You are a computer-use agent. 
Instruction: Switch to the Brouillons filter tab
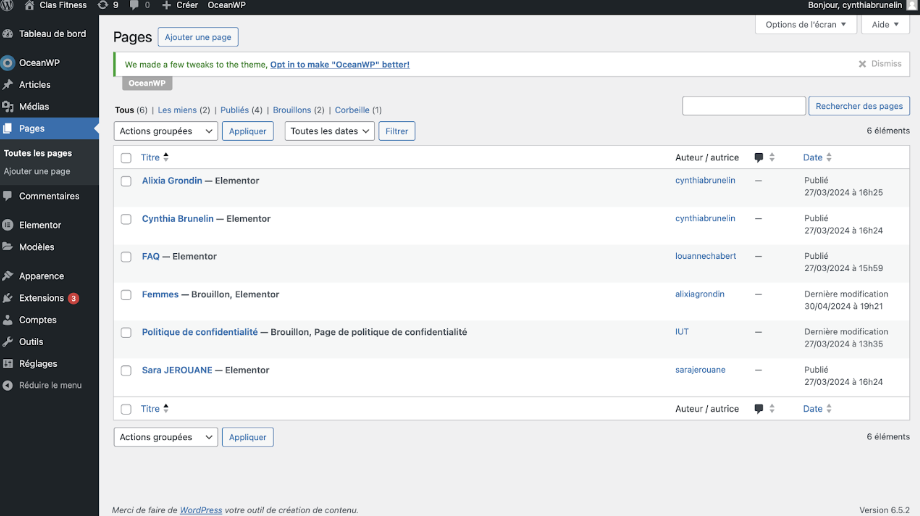tap(297, 110)
